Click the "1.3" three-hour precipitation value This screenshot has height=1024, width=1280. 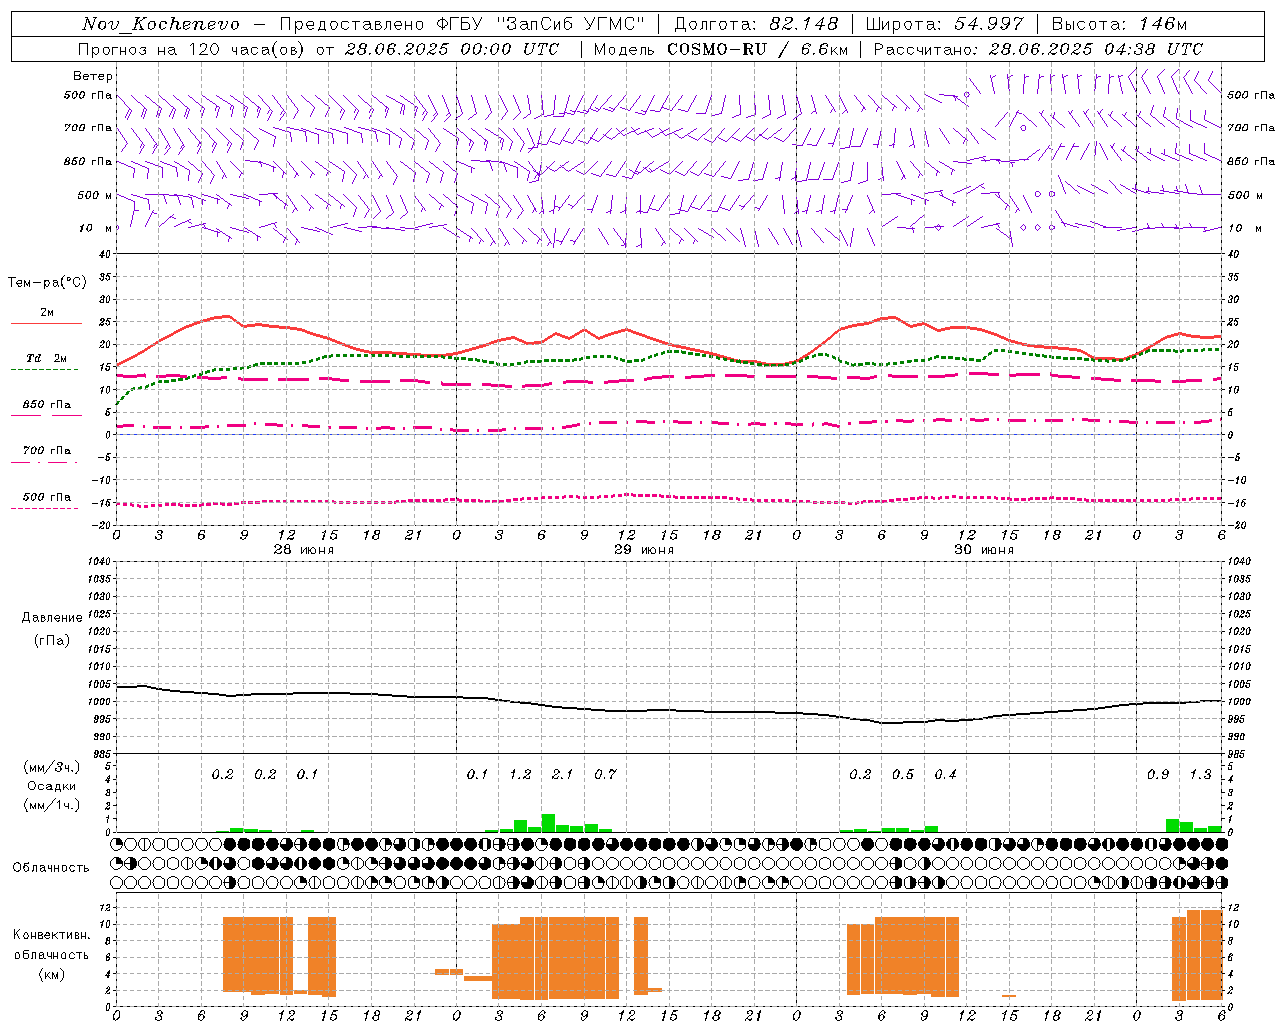(x=1200, y=775)
